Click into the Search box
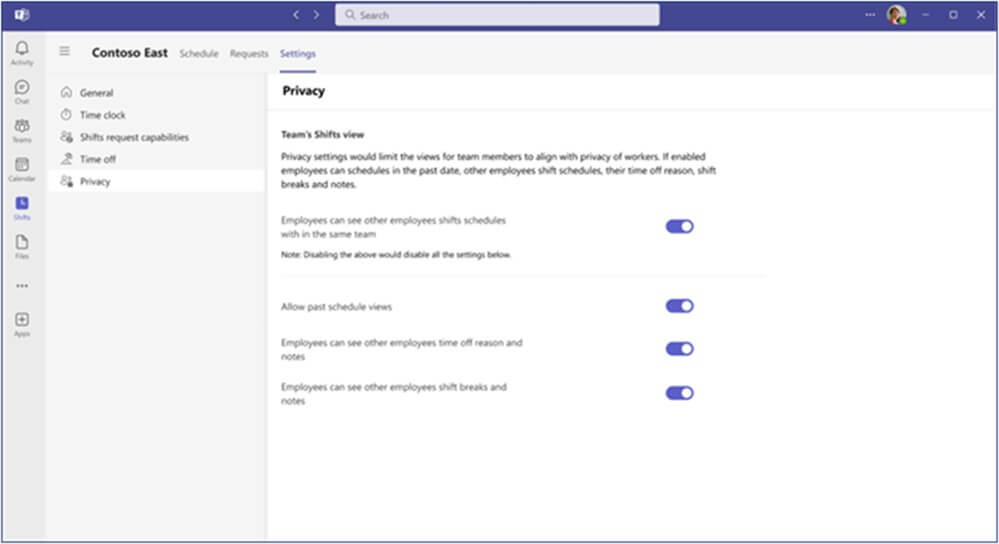 click(x=497, y=15)
